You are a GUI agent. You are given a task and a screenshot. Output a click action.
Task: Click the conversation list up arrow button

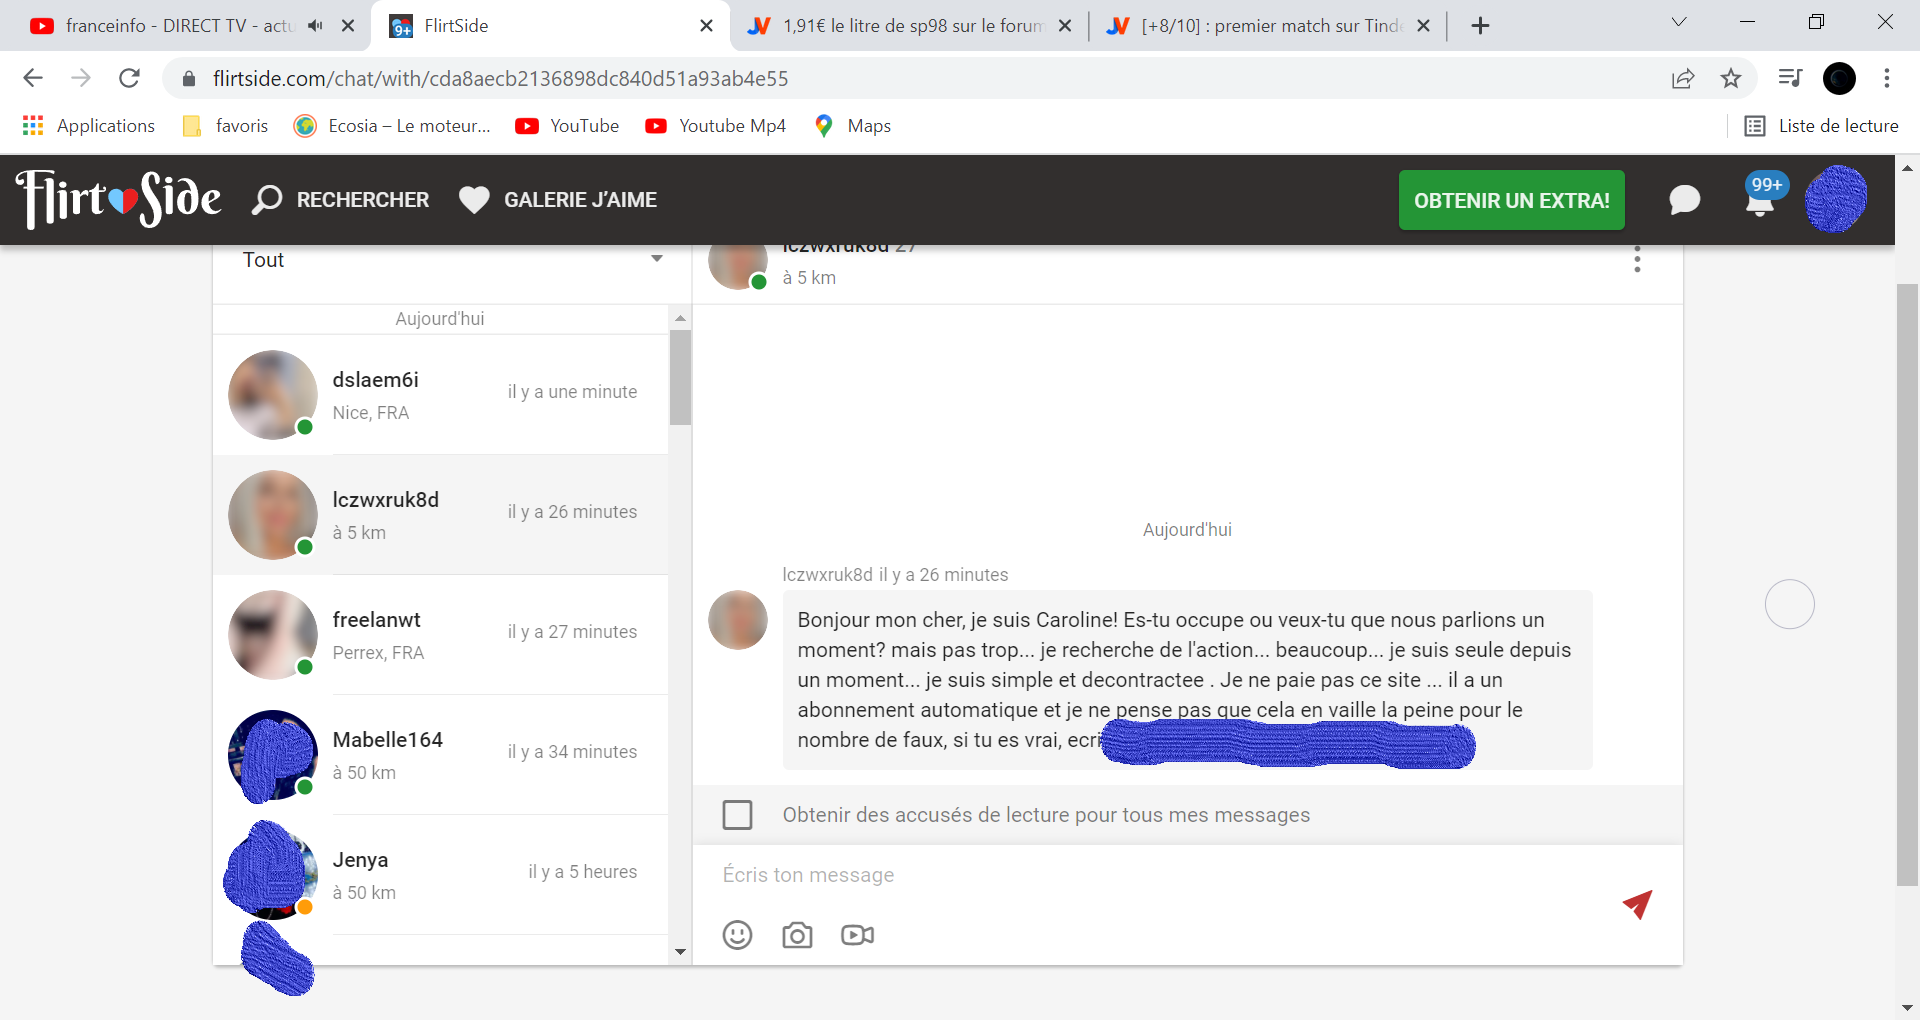pyautogui.click(x=680, y=318)
